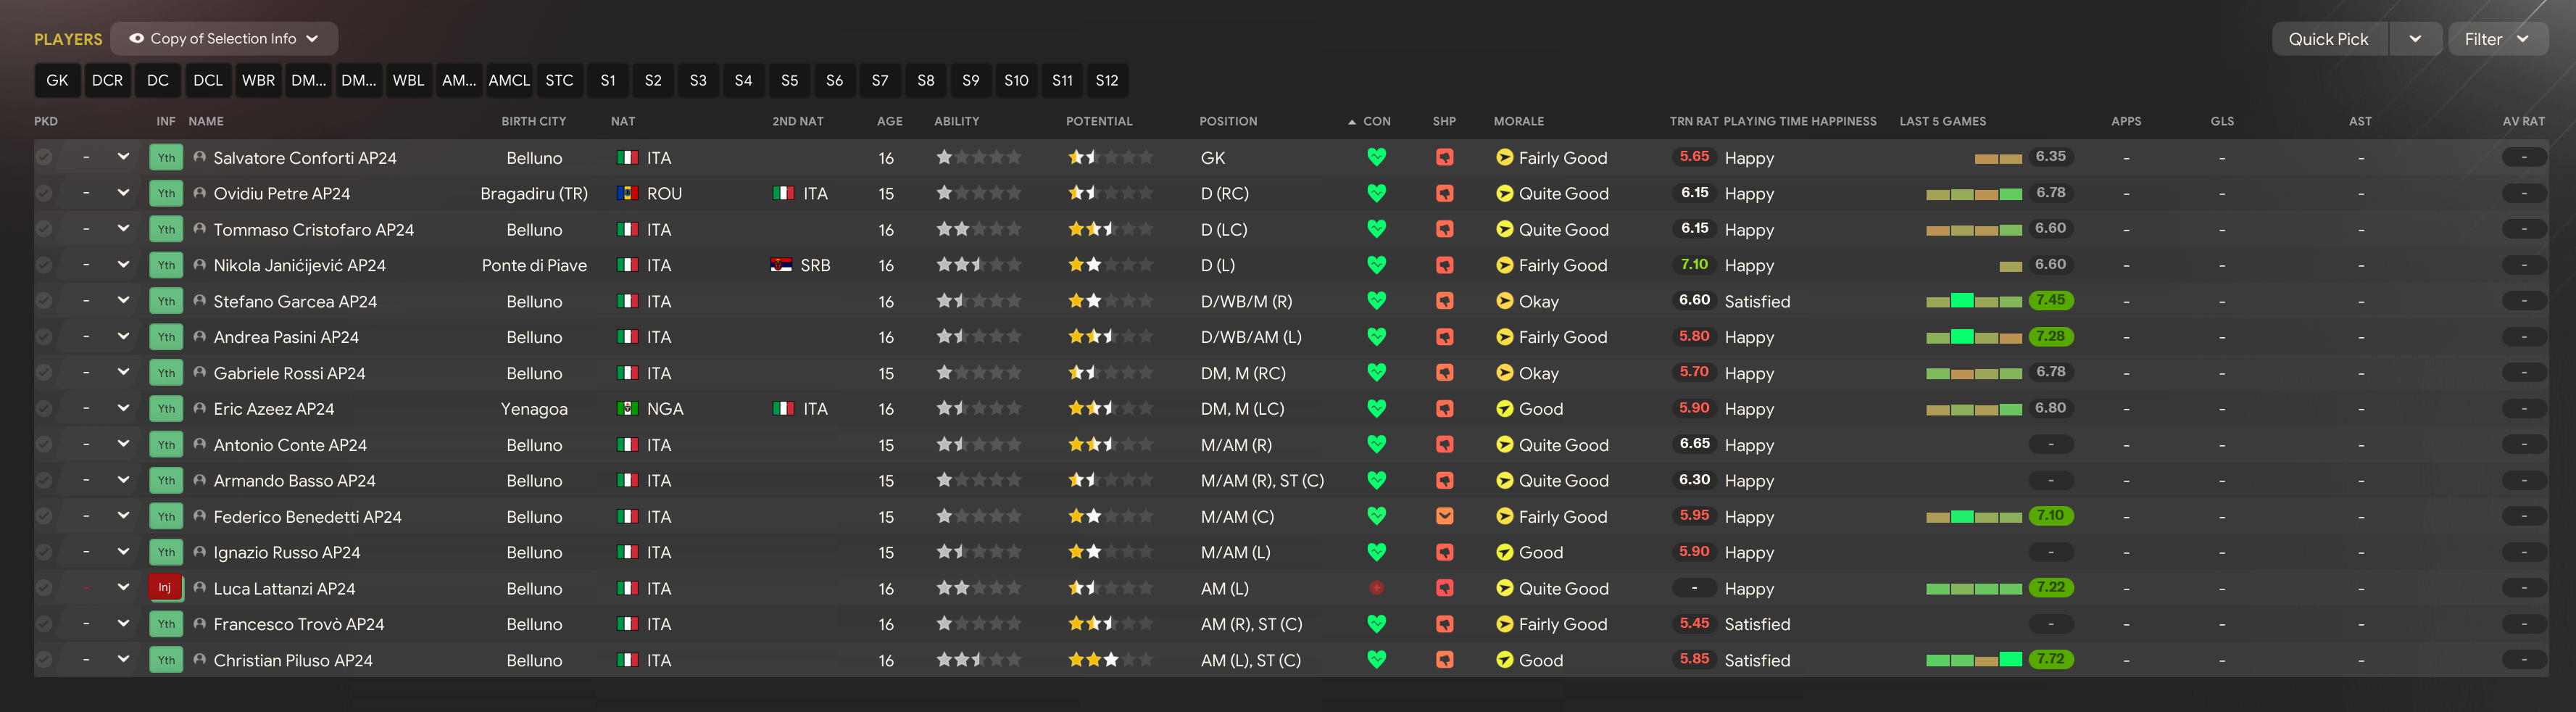Tick the selection checkbox for Salvatore Conforti

(x=44, y=157)
